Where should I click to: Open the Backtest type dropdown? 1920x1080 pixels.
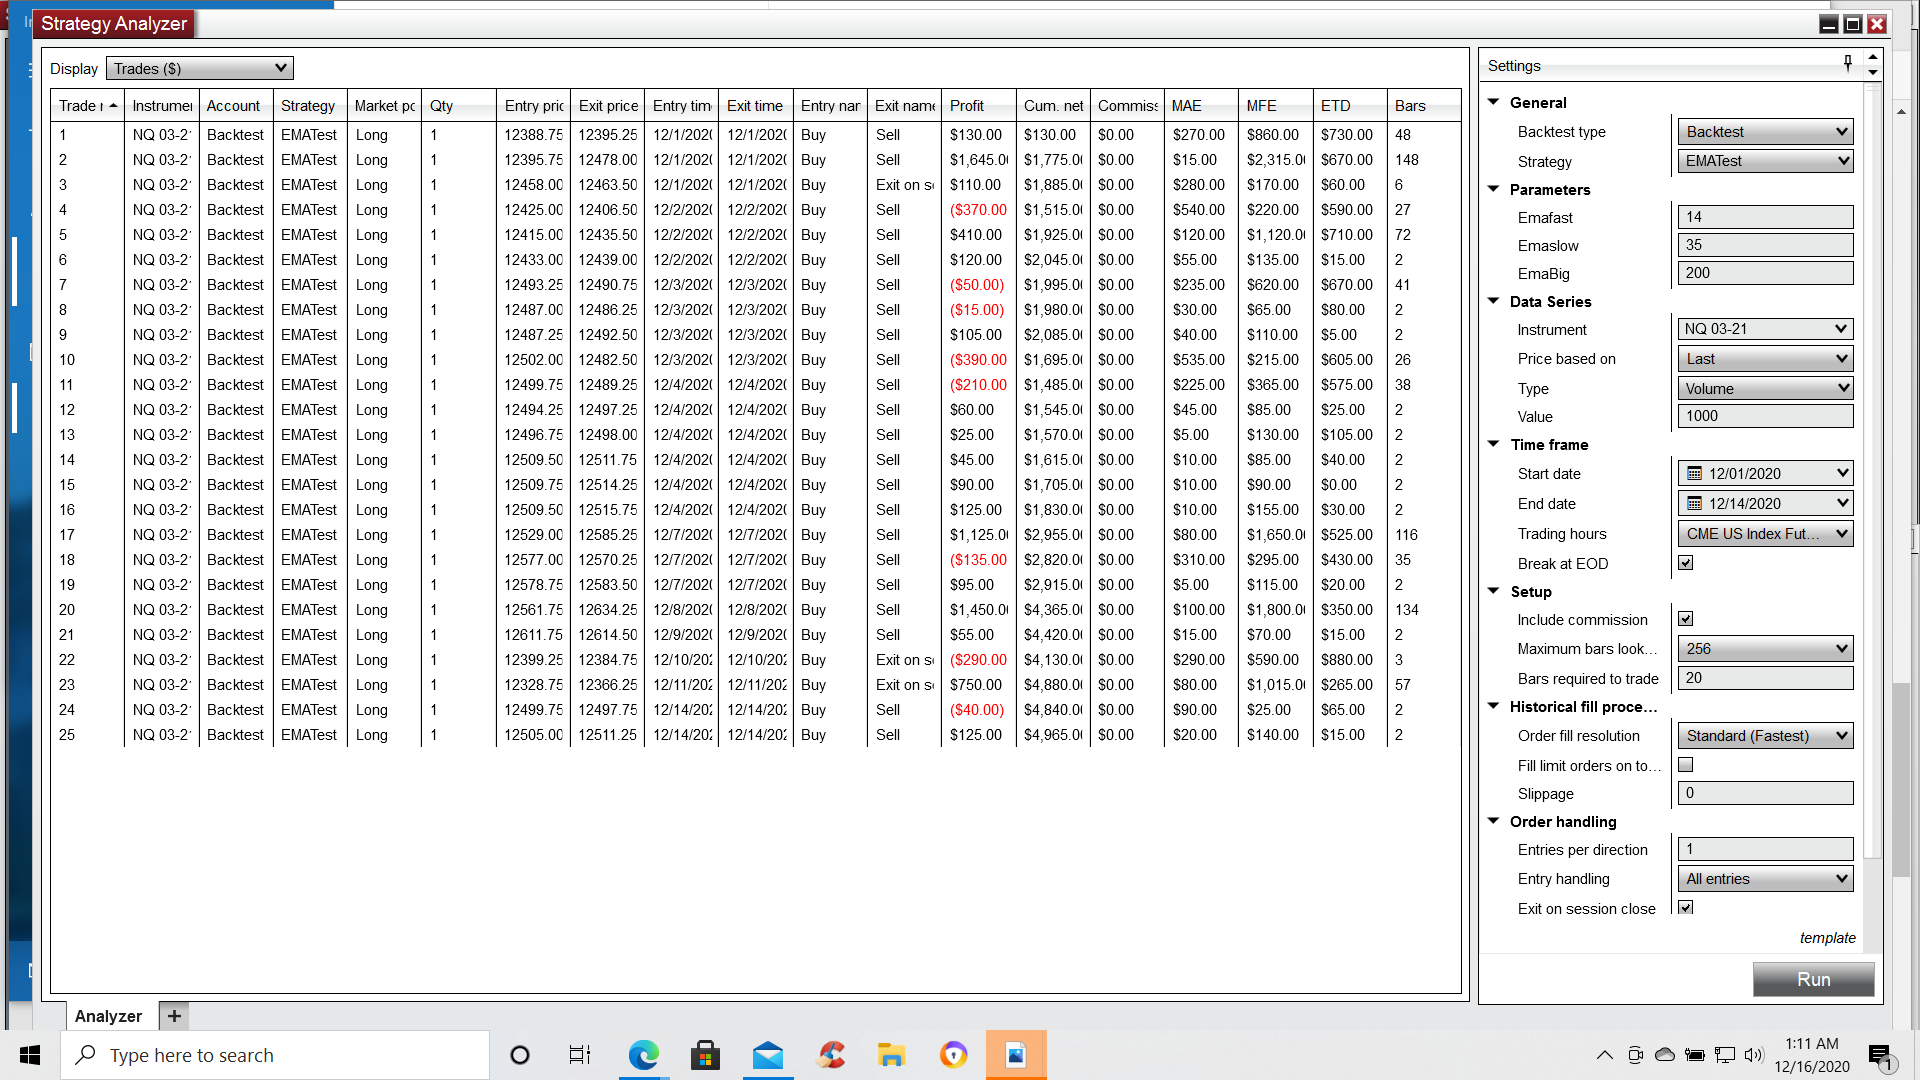point(1765,132)
